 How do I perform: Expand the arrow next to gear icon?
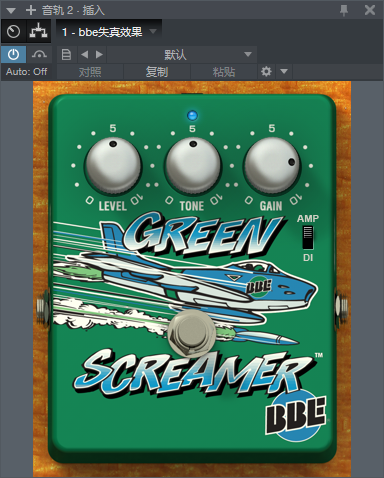coord(284,71)
